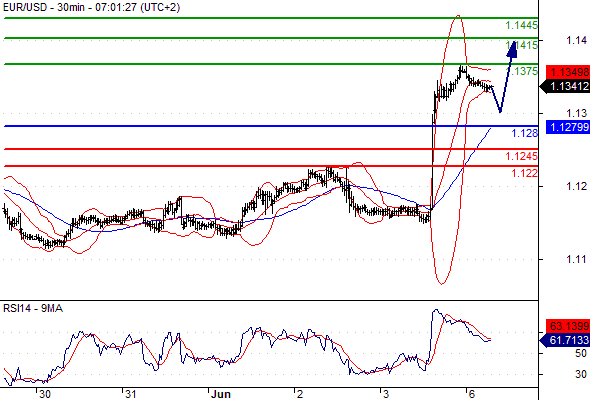The image size is (590, 400).
Task: Click the 1.14 price axis label
Action: [x=576, y=40]
